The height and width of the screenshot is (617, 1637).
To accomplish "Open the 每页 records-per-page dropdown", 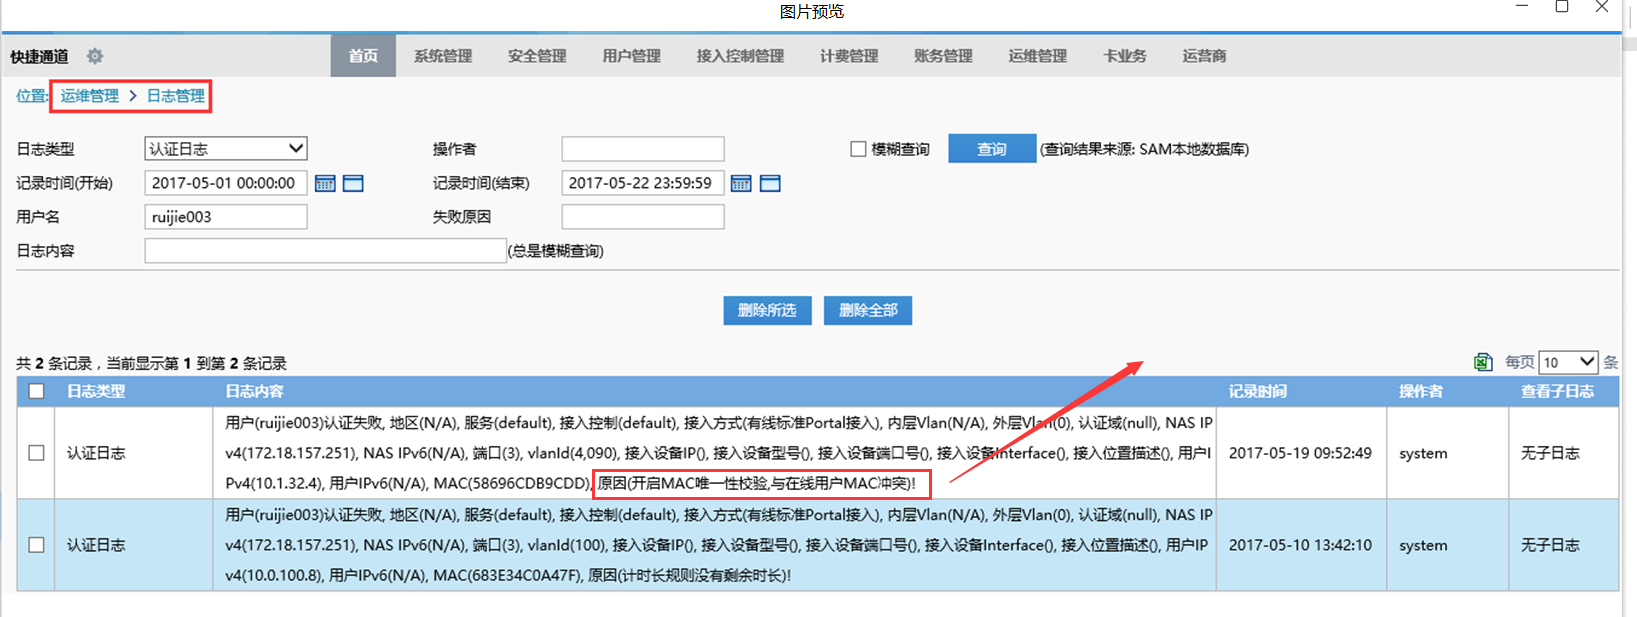I will pos(1569,362).
